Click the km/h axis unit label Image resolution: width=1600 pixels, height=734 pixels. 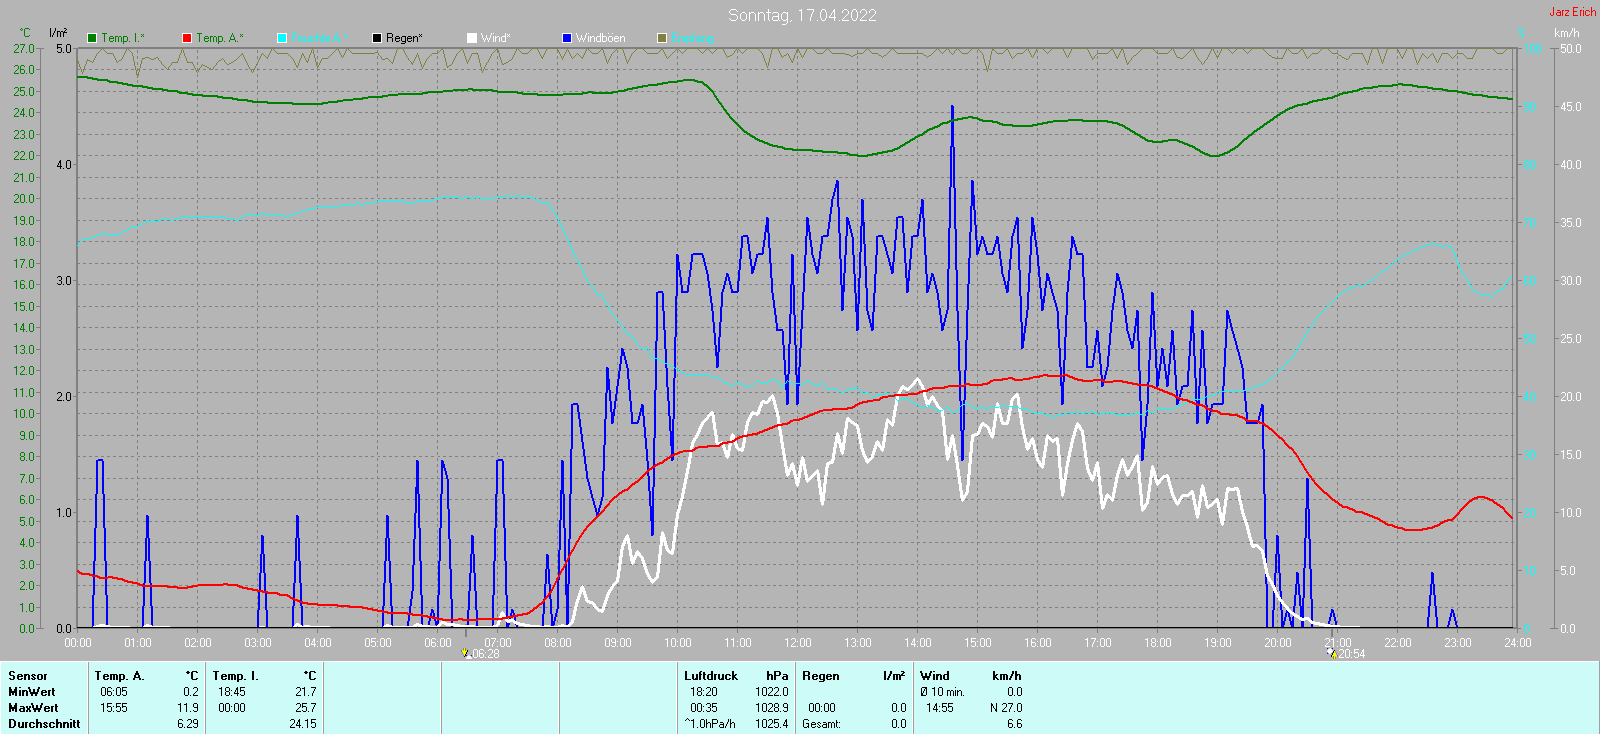point(1567,33)
